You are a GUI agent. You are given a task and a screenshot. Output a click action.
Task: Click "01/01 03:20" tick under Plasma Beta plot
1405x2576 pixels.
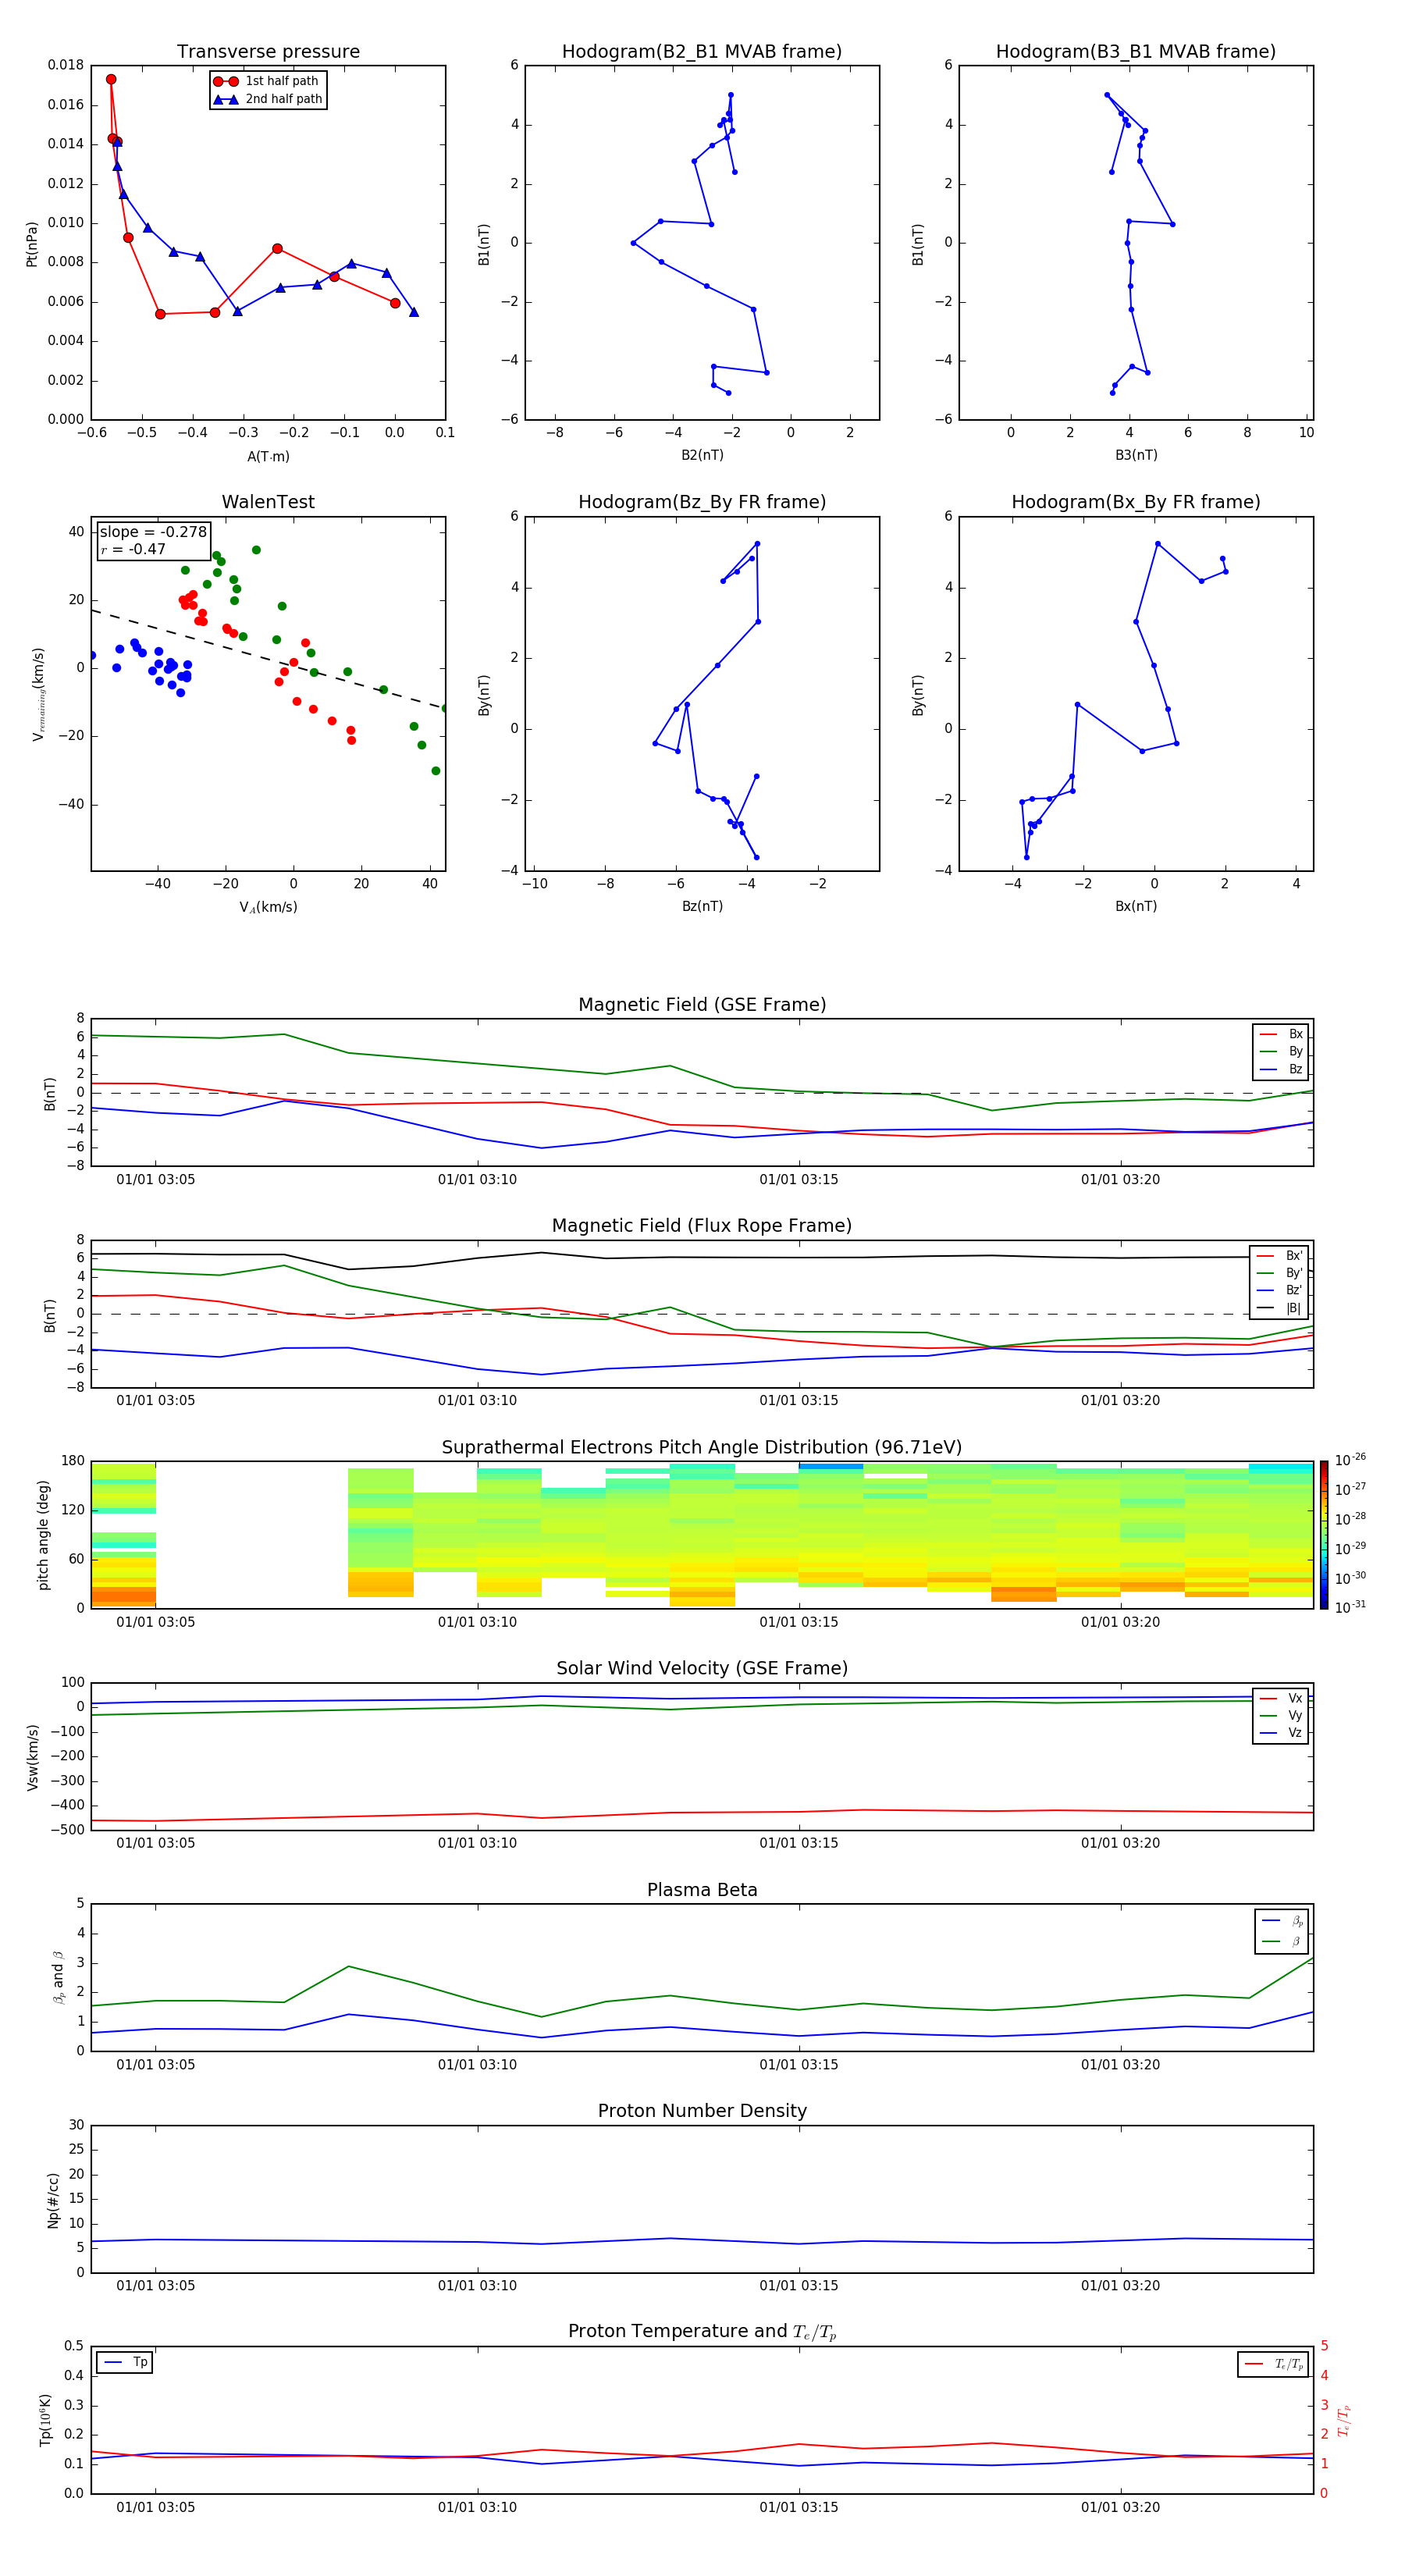click(x=1120, y=2065)
